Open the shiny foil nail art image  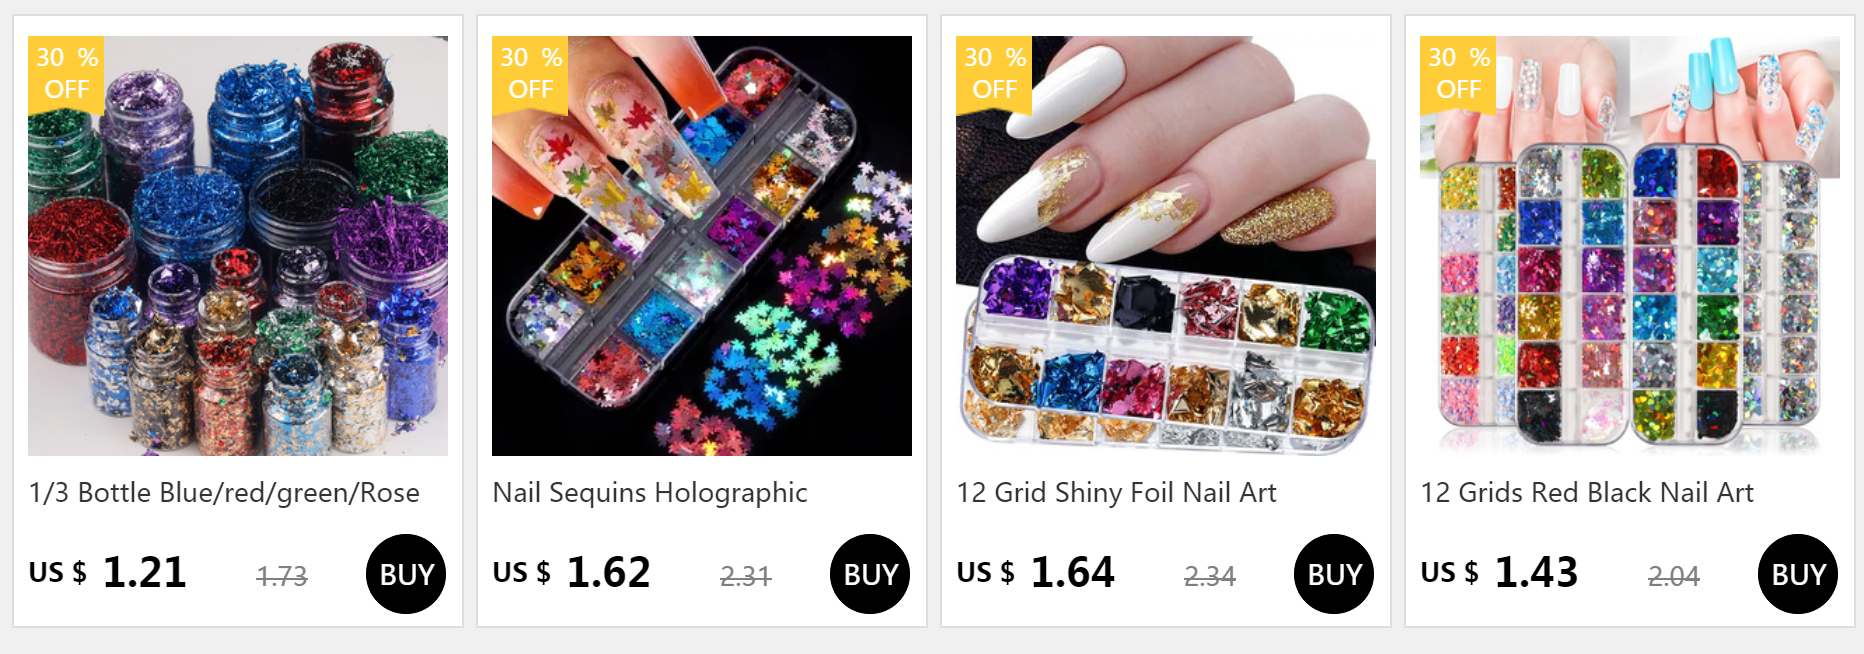point(1166,246)
